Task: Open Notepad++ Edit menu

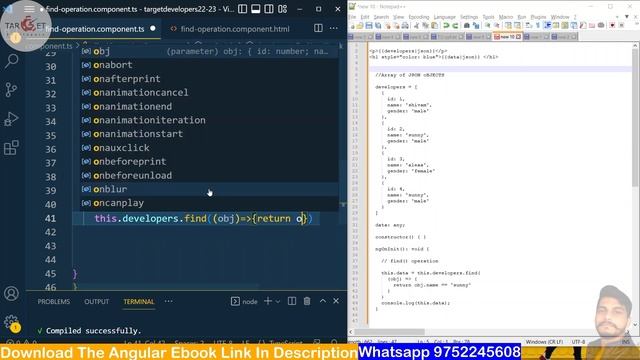Action: pos(365,17)
